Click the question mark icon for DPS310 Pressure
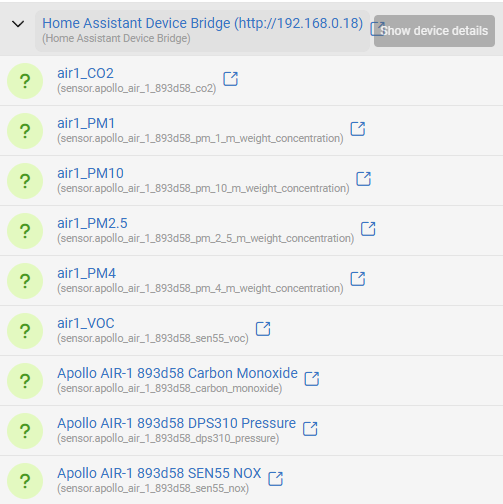This screenshot has width=503, height=504. click(x=25, y=431)
